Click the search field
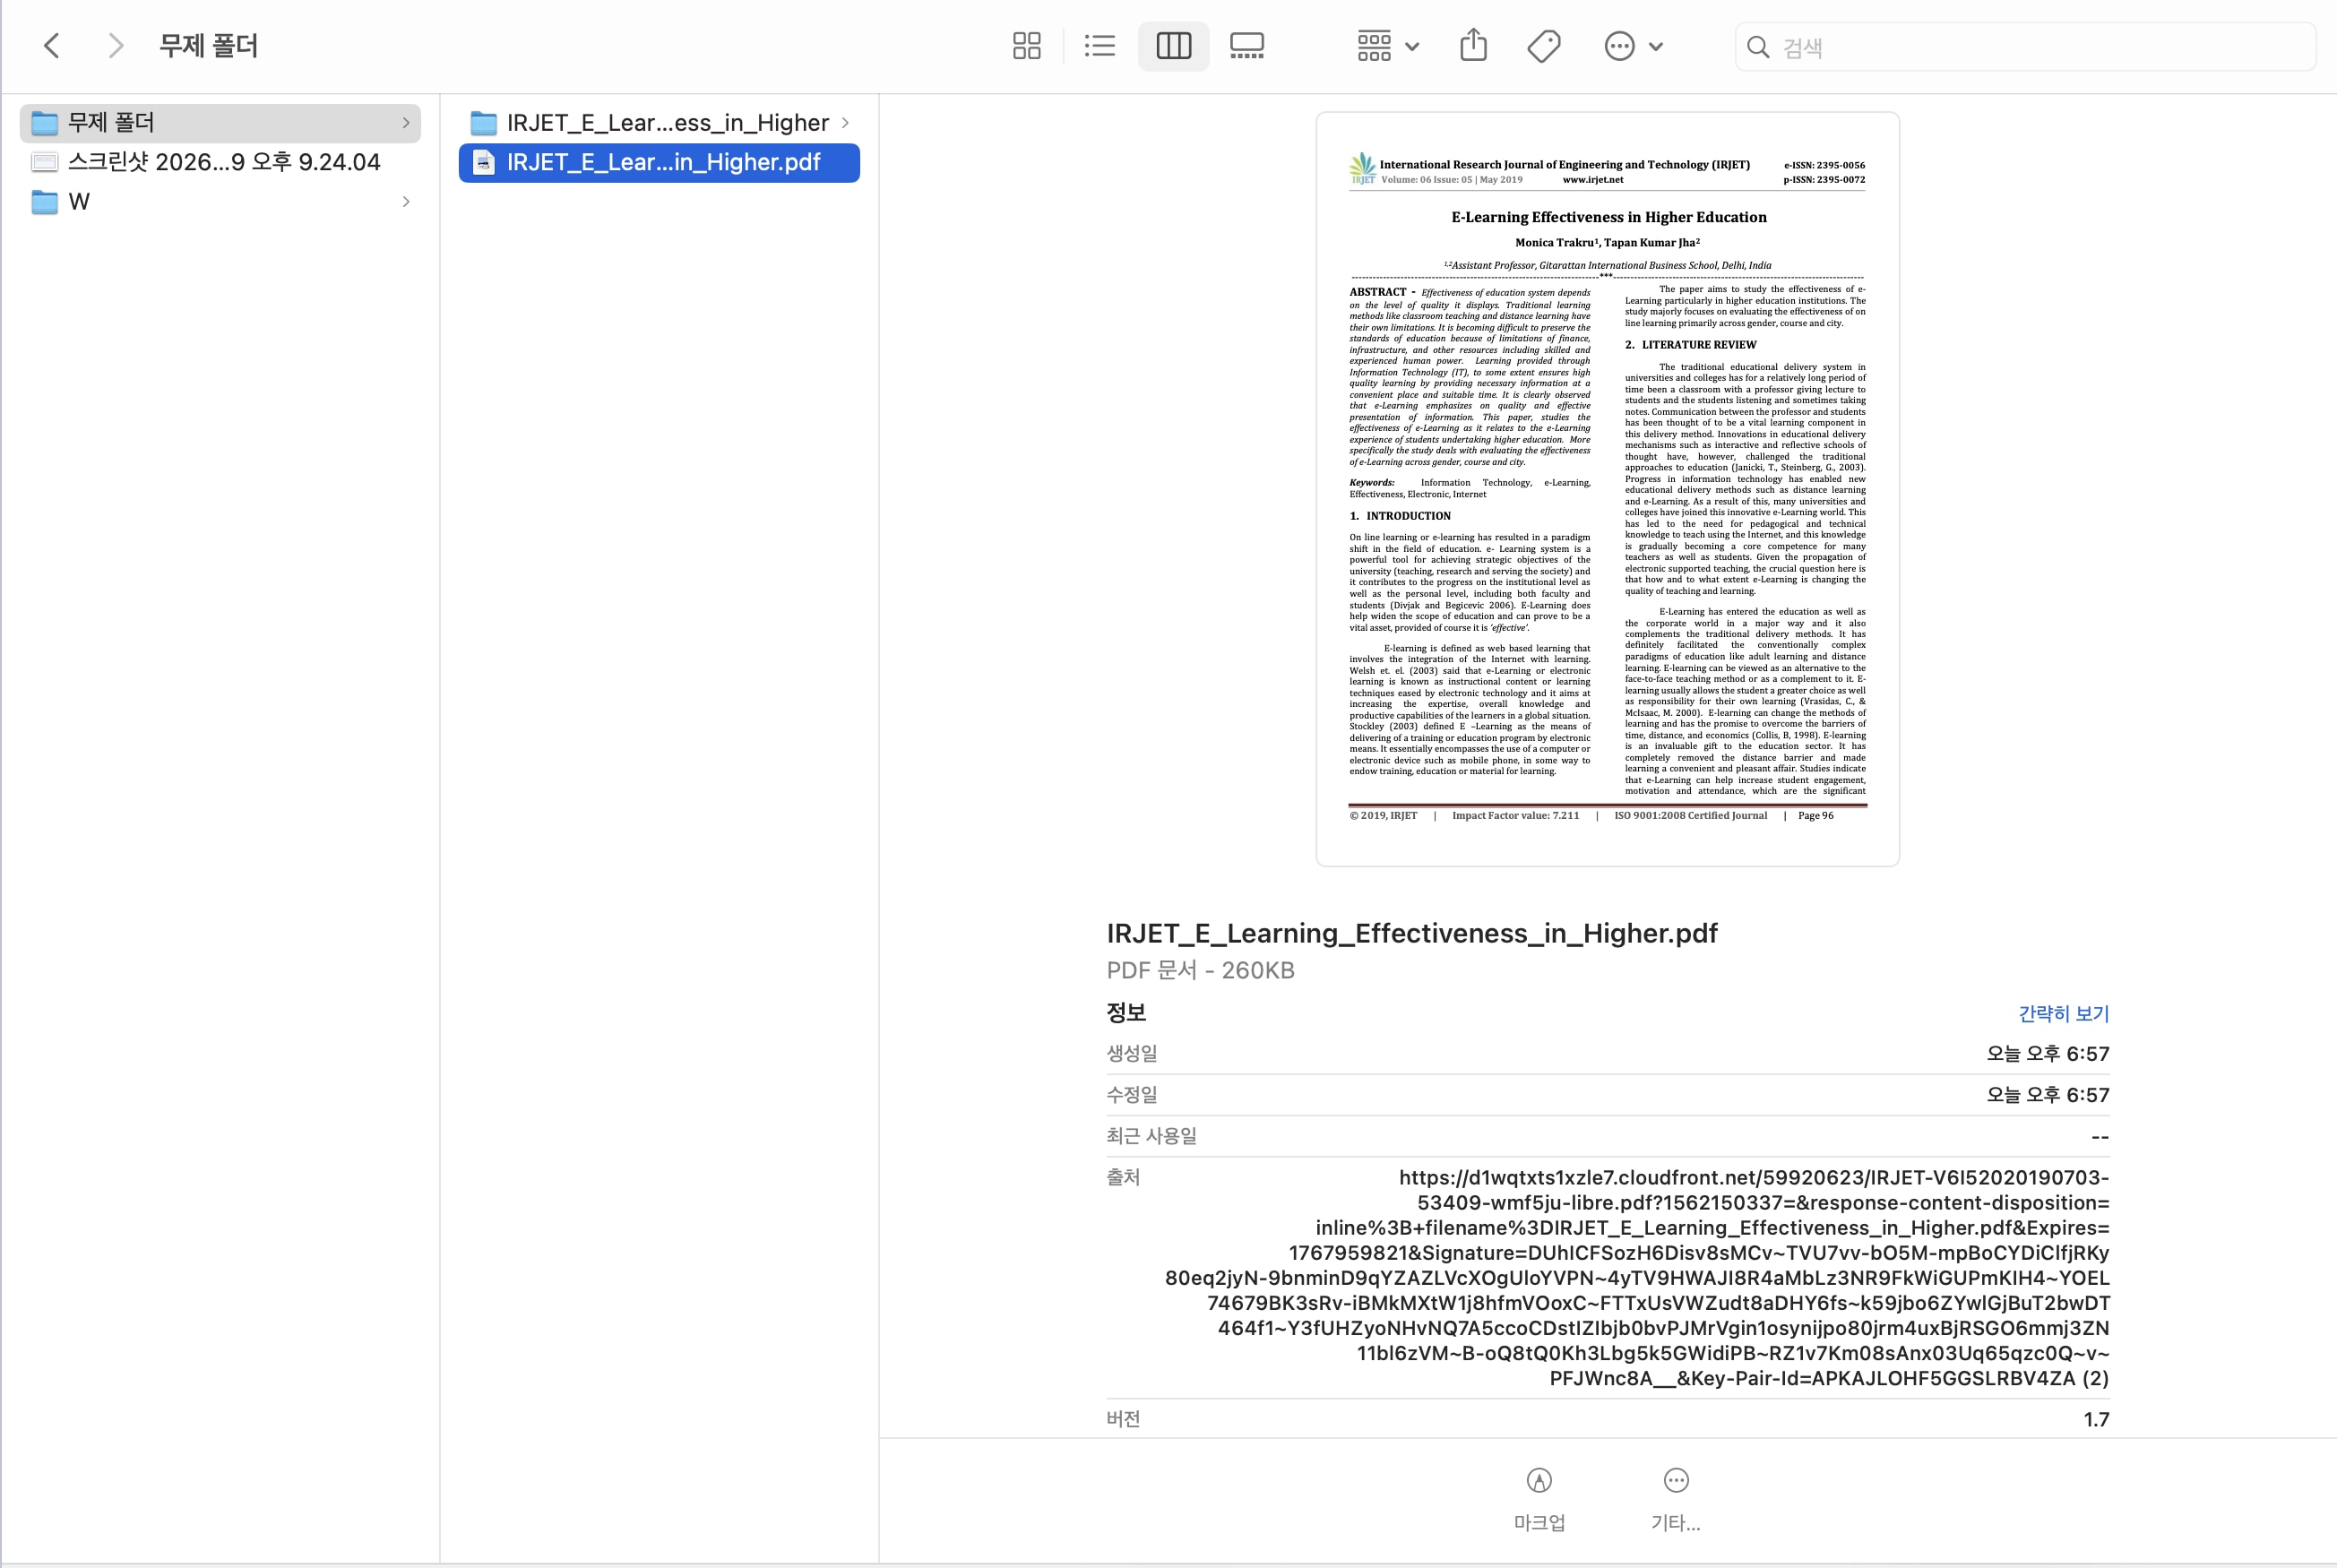Screen dimensions: 2337x1568 [x=2023, y=46]
